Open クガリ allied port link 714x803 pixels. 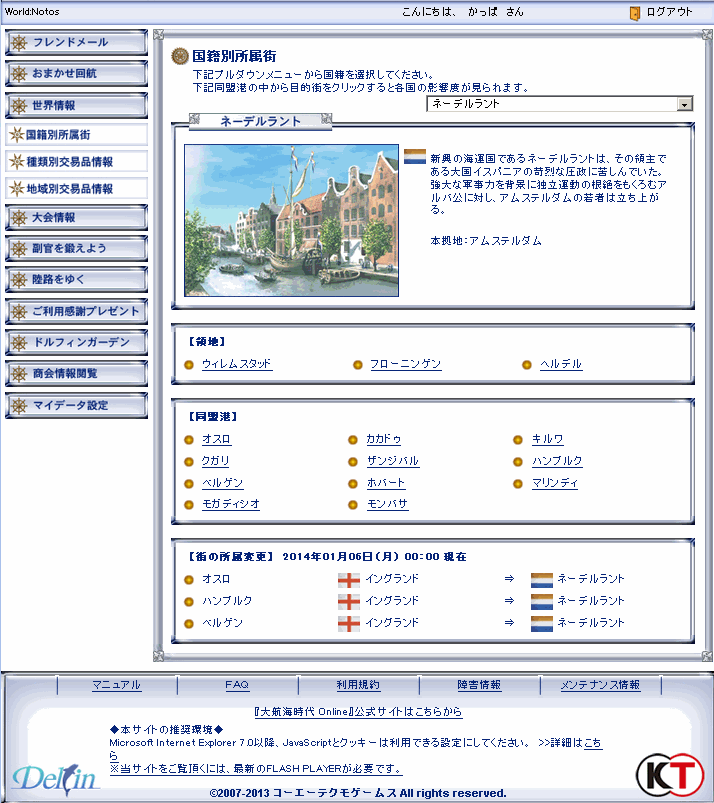[216, 461]
